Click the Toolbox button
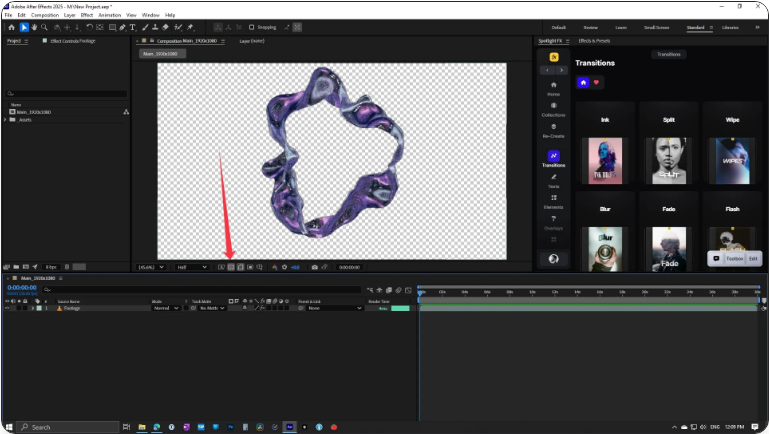Viewport: 769px width, 434px height. pos(734,258)
